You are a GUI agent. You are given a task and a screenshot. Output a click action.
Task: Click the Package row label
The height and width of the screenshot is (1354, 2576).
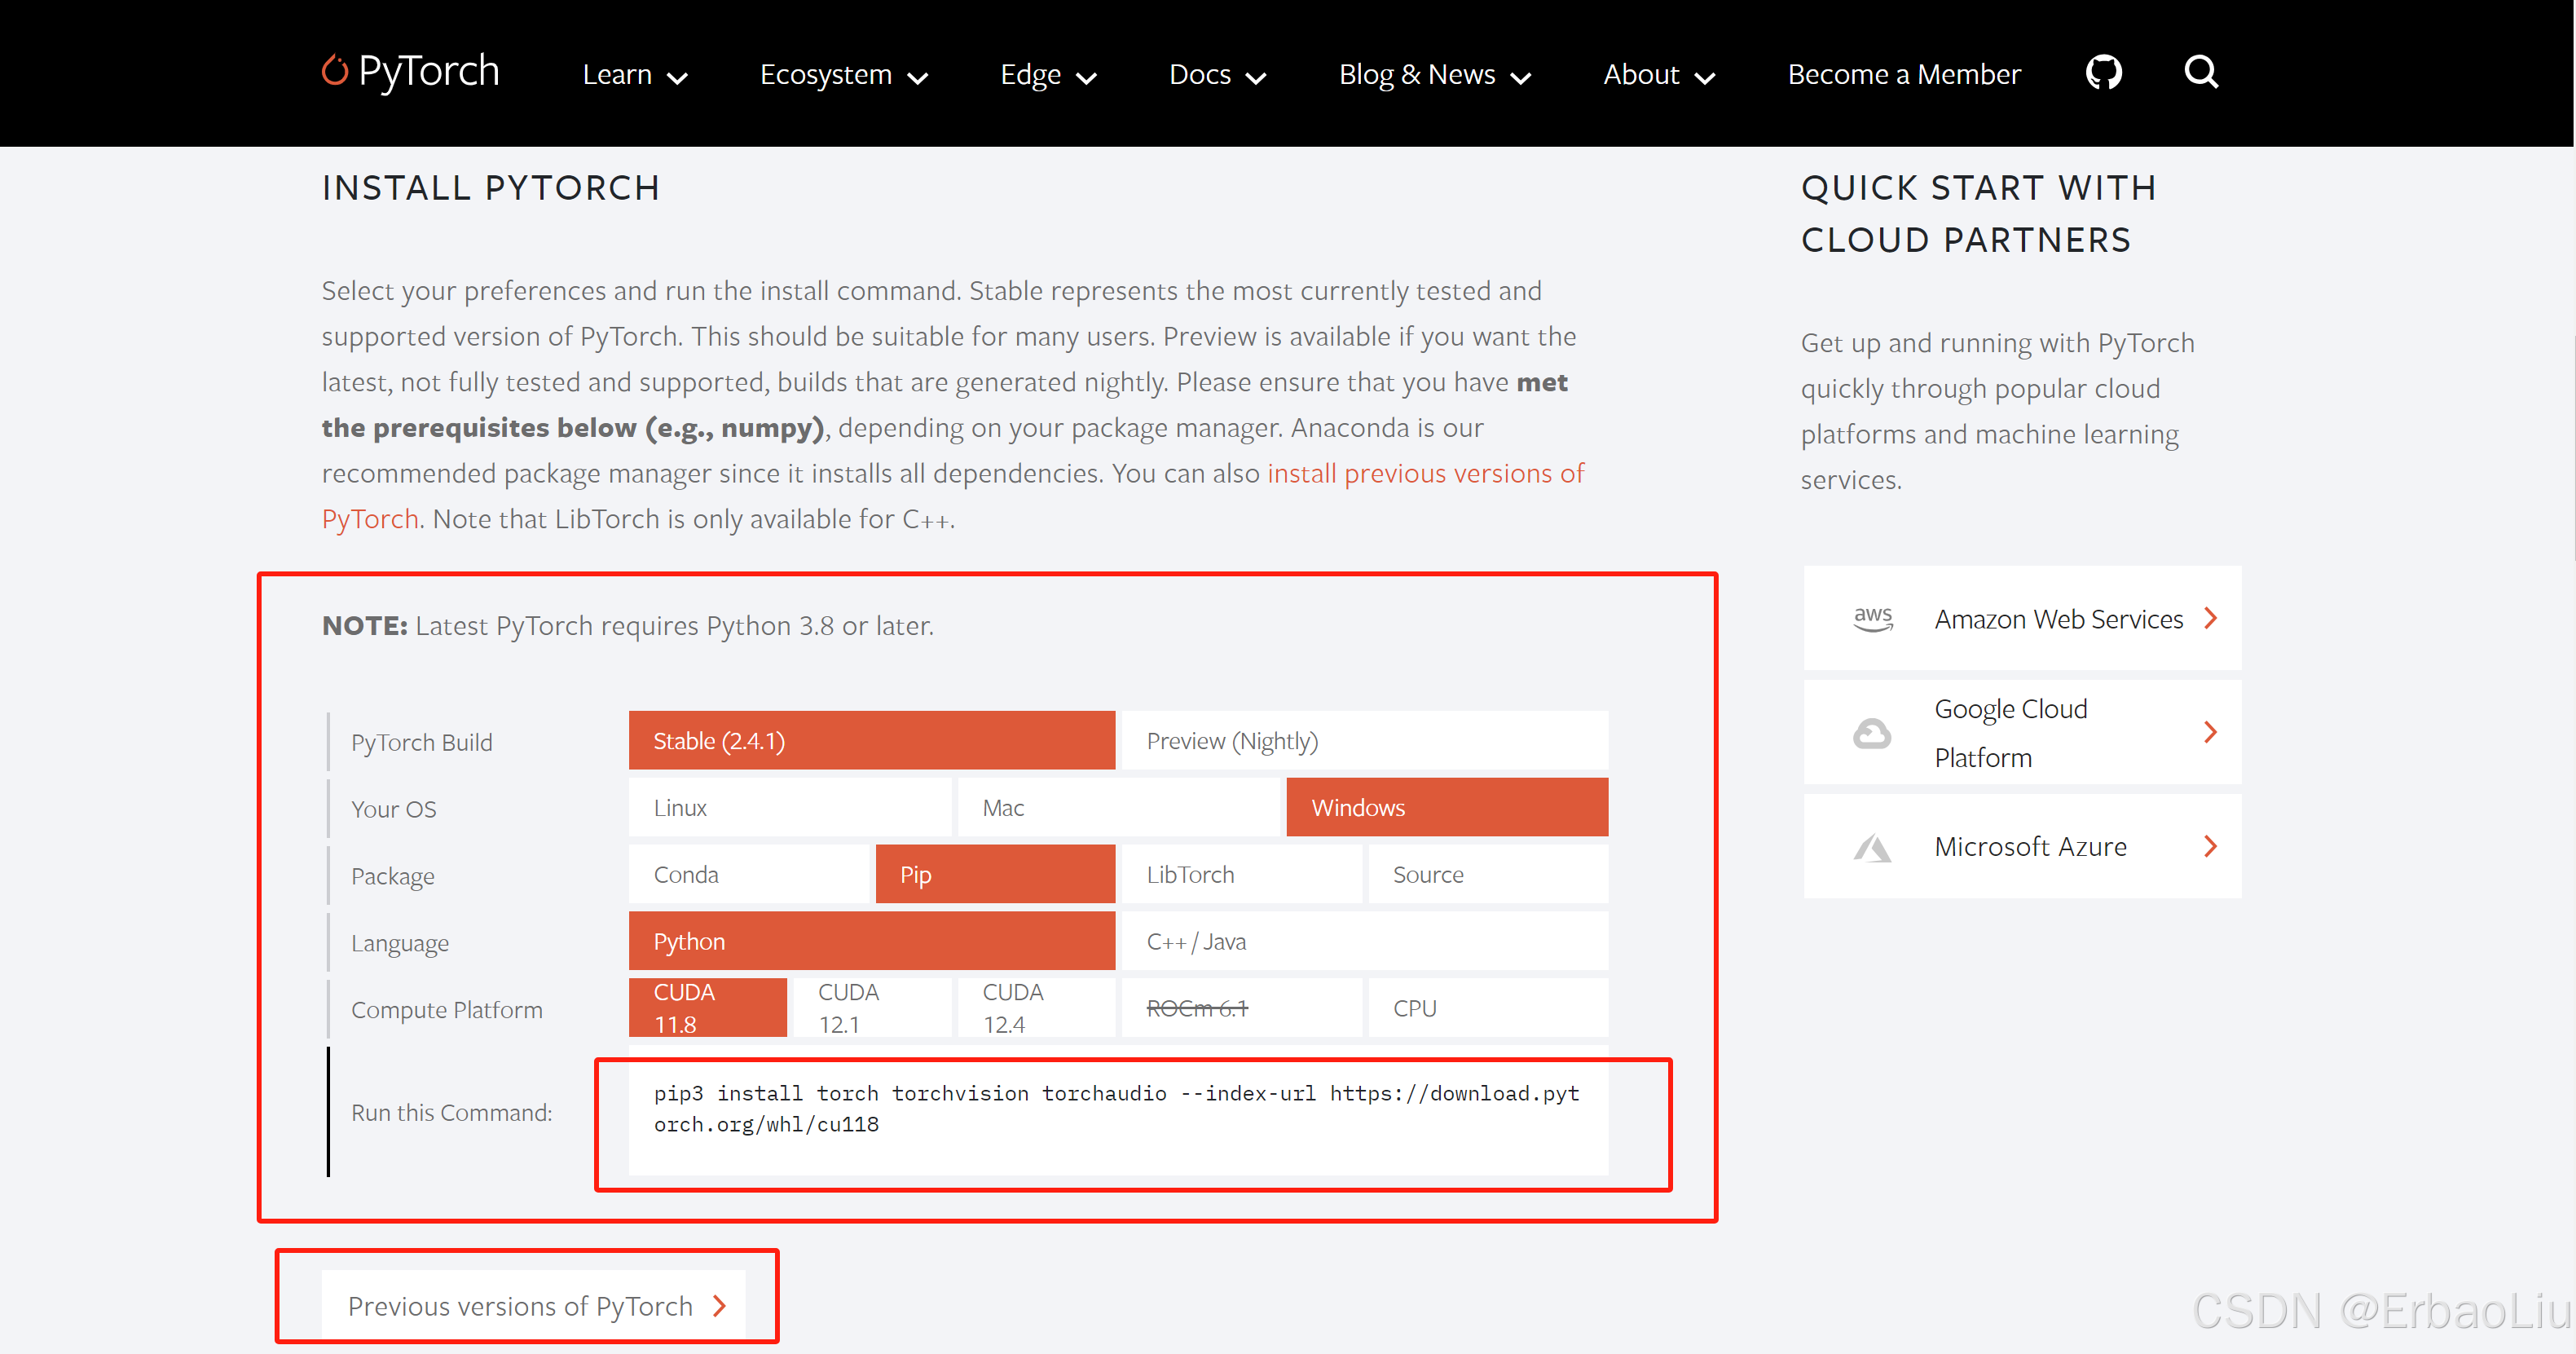(x=393, y=877)
